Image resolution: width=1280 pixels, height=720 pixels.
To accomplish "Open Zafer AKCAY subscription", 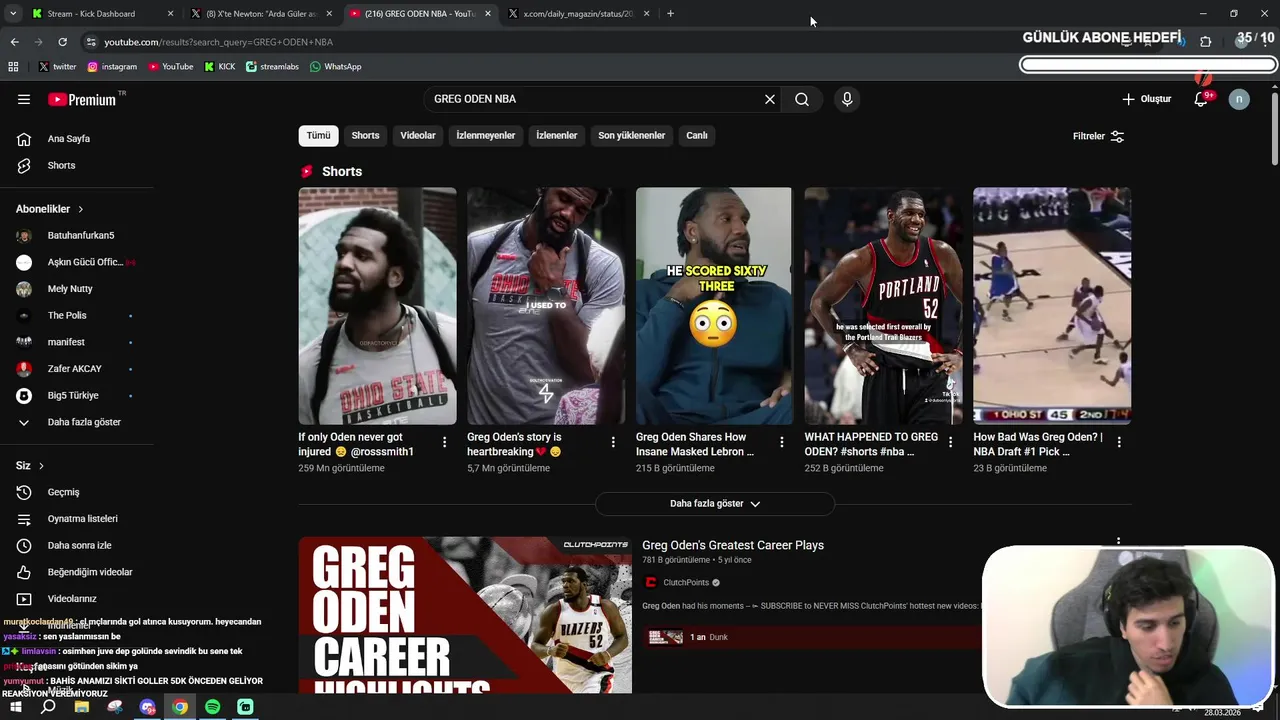I will click(77, 369).
